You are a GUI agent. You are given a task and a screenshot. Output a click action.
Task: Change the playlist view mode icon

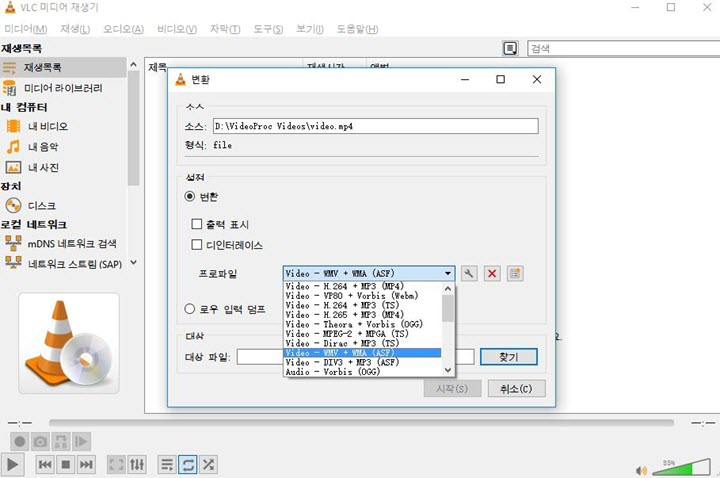510,48
